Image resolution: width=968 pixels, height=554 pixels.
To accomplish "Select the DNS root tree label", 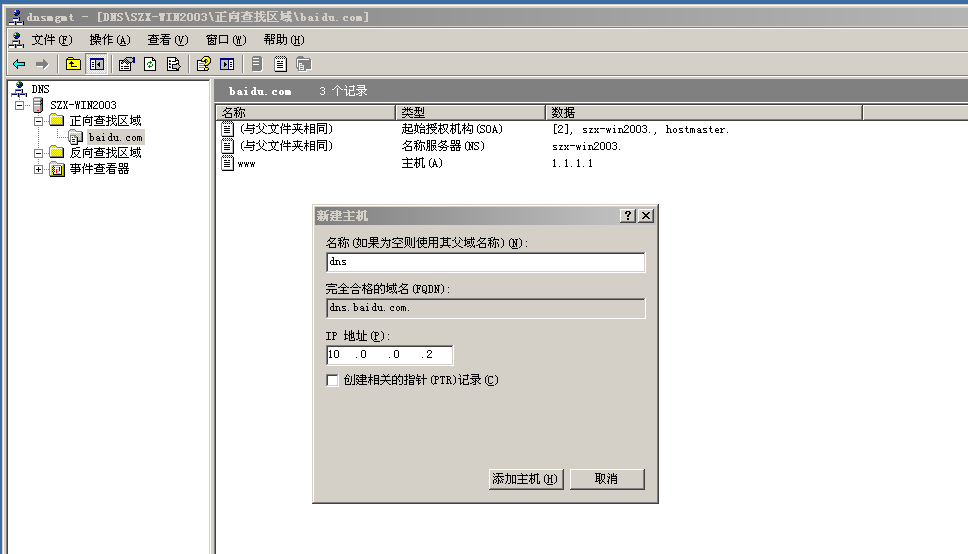I will [x=41, y=89].
